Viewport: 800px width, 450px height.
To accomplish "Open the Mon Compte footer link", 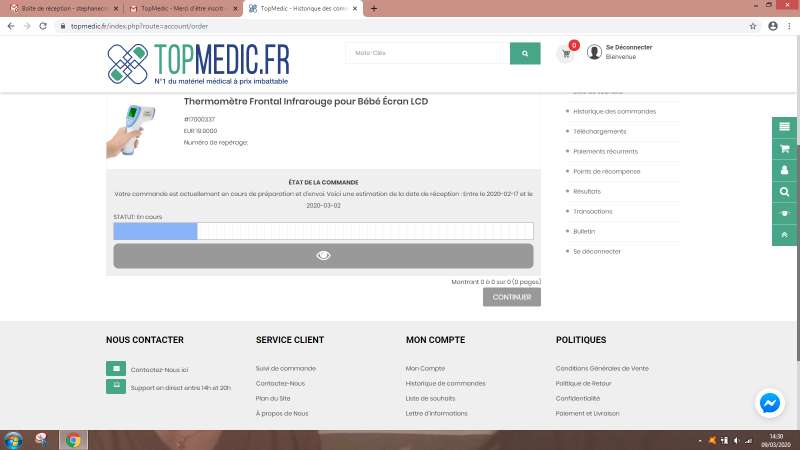I will 425,368.
